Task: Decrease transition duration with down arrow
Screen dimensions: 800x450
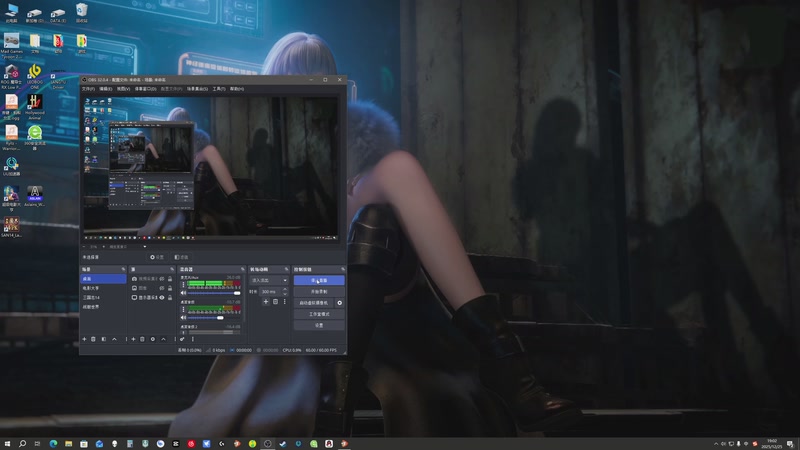Action: tap(285, 294)
